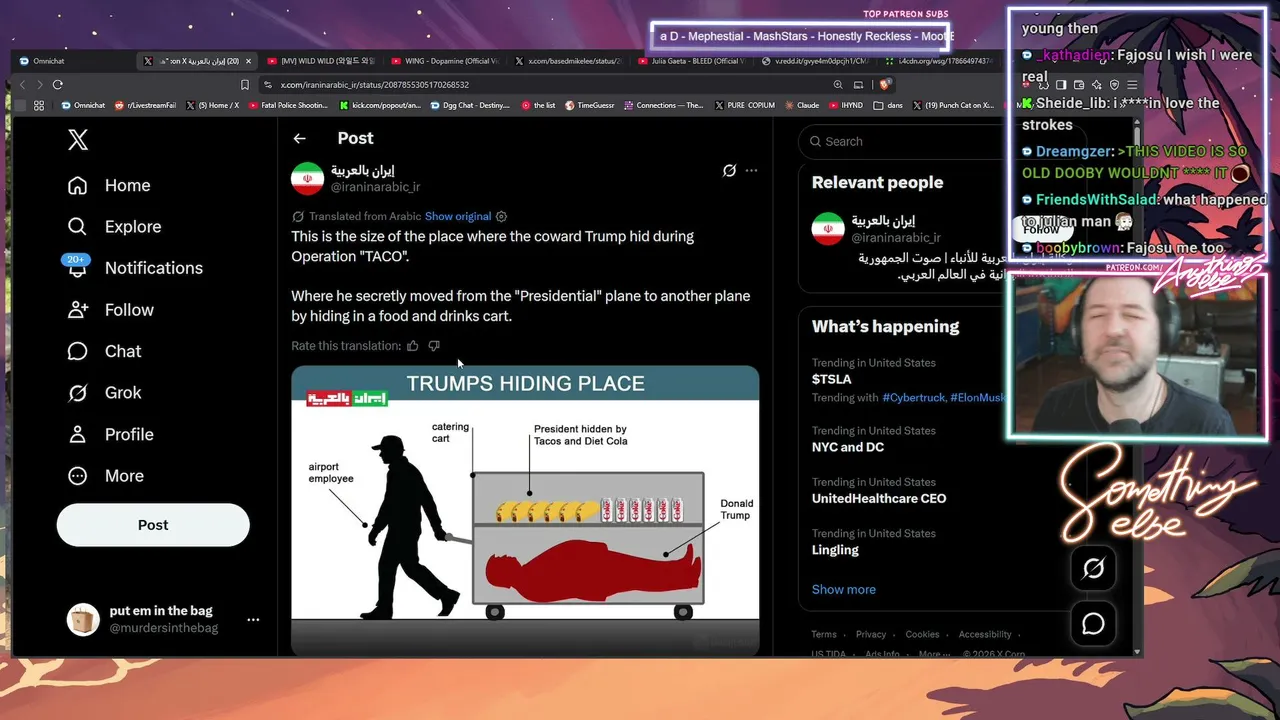
Task: Switch to the Omnichat browser tab
Action: tap(70, 61)
